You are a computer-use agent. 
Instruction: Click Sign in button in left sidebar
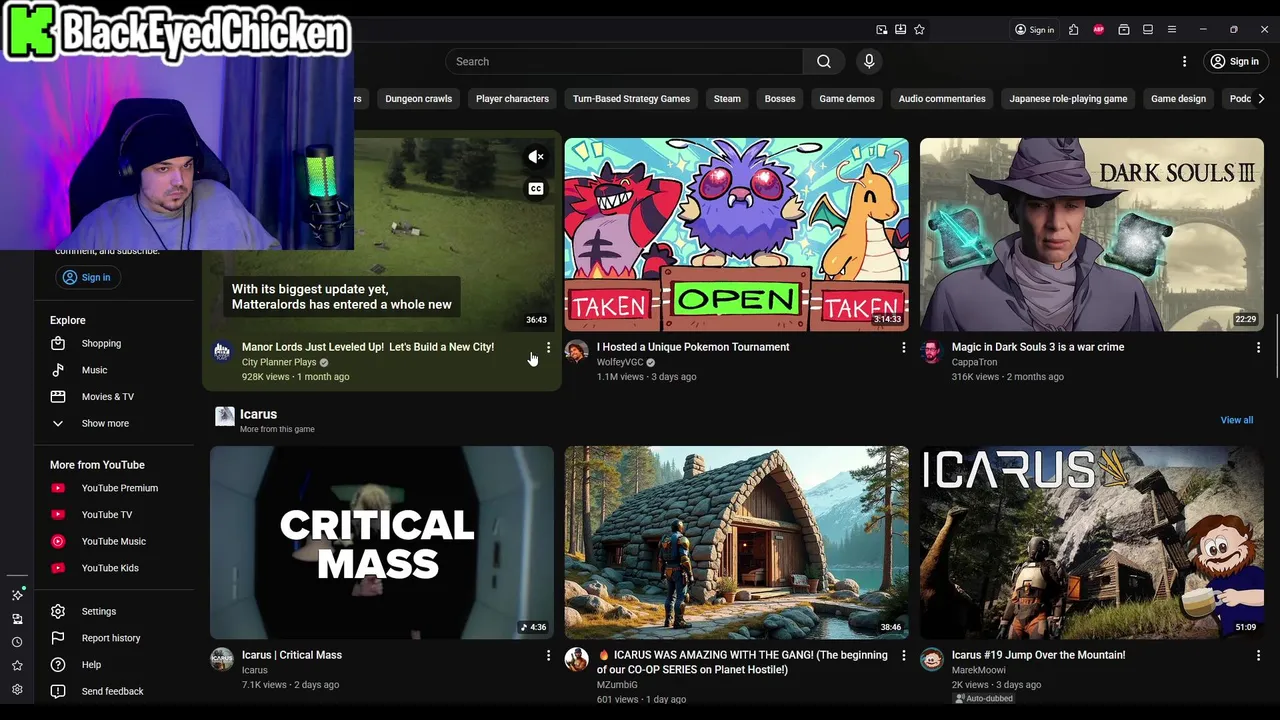pyautogui.click(x=86, y=277)
